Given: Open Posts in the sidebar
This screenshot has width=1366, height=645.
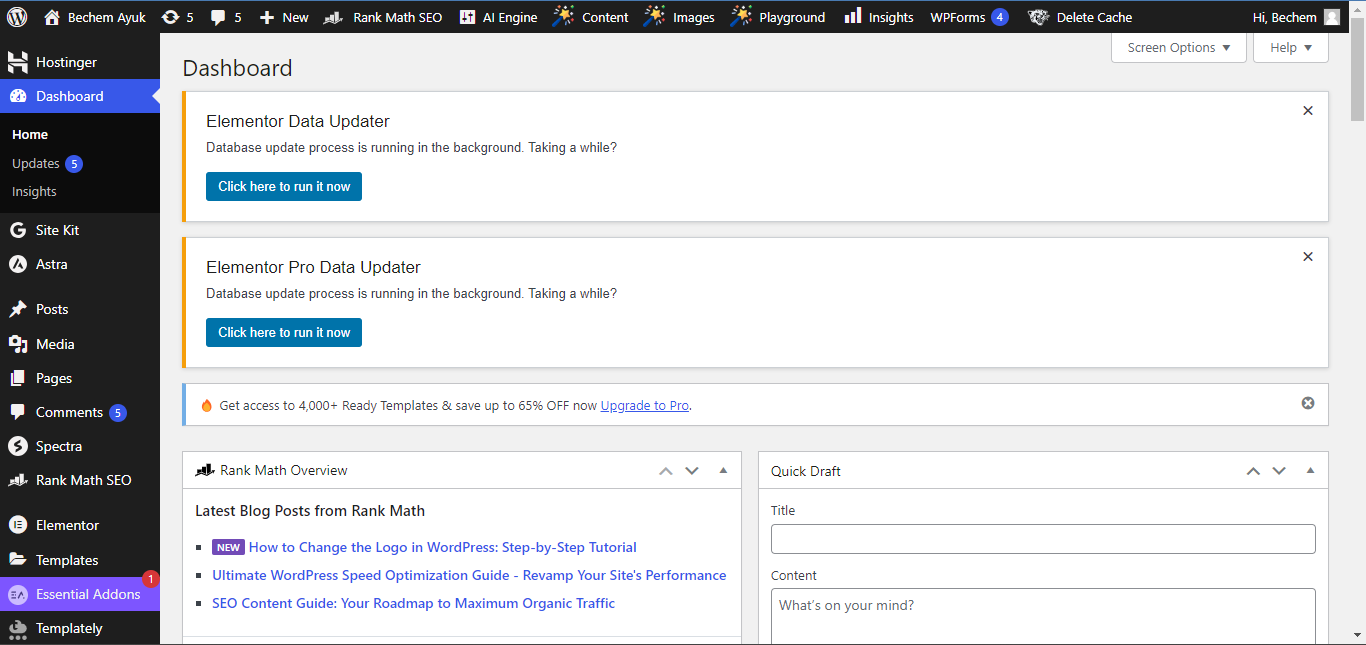Looking at the screenshot, I should [x=80, y=309].
